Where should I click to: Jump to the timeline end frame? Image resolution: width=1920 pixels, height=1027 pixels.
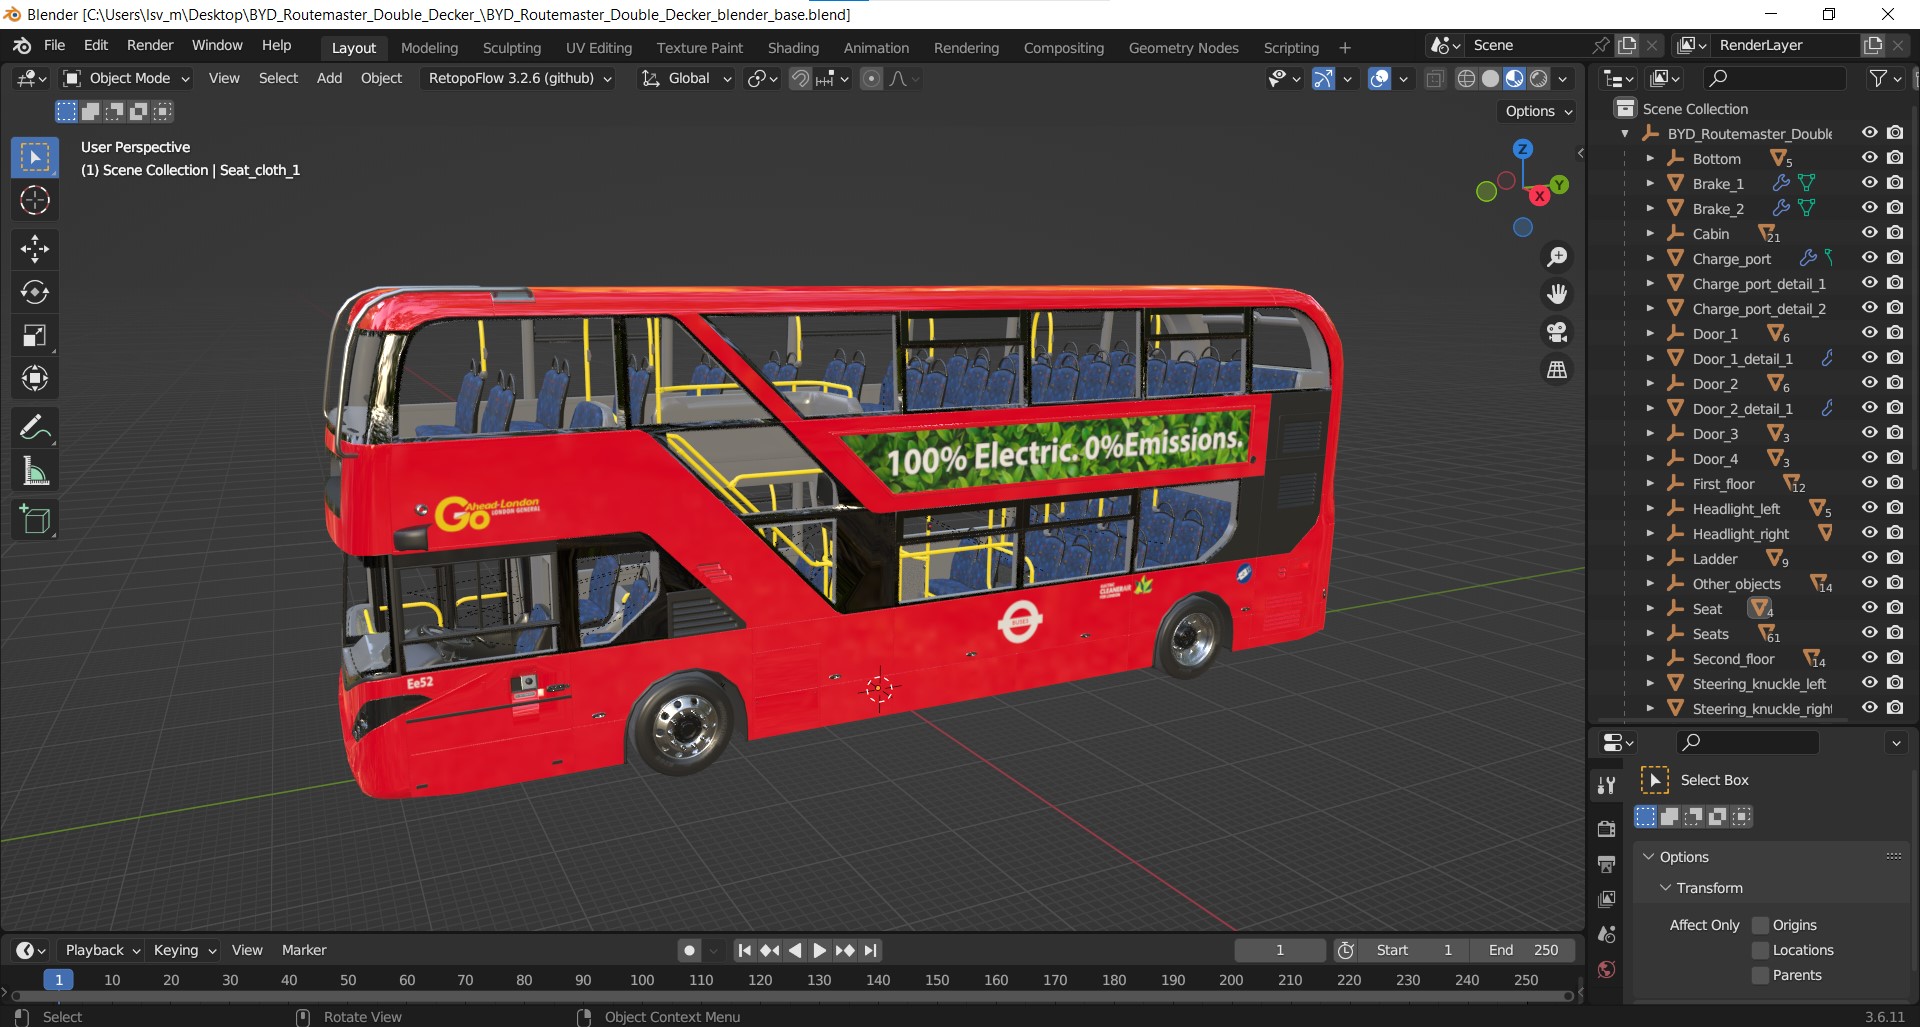click(871, 950)
